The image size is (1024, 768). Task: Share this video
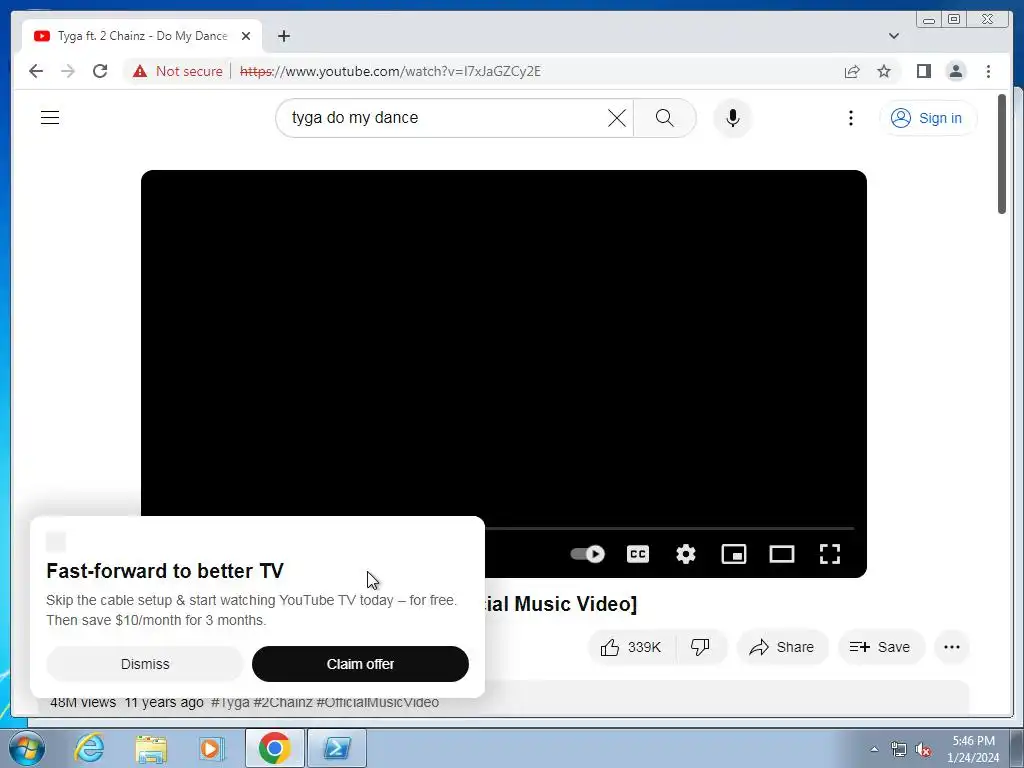pyautogui.click(x=782, y=647)
